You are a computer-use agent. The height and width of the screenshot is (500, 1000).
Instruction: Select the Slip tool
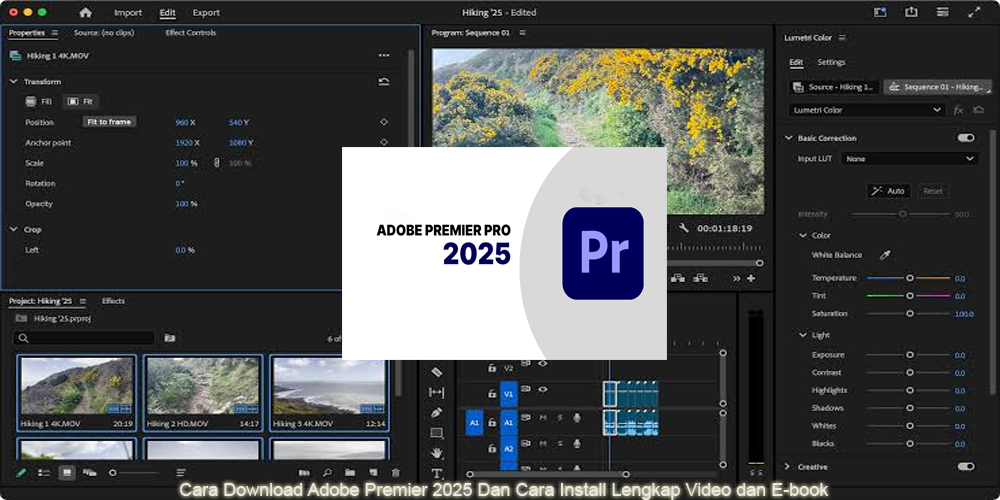coord(437,392)
